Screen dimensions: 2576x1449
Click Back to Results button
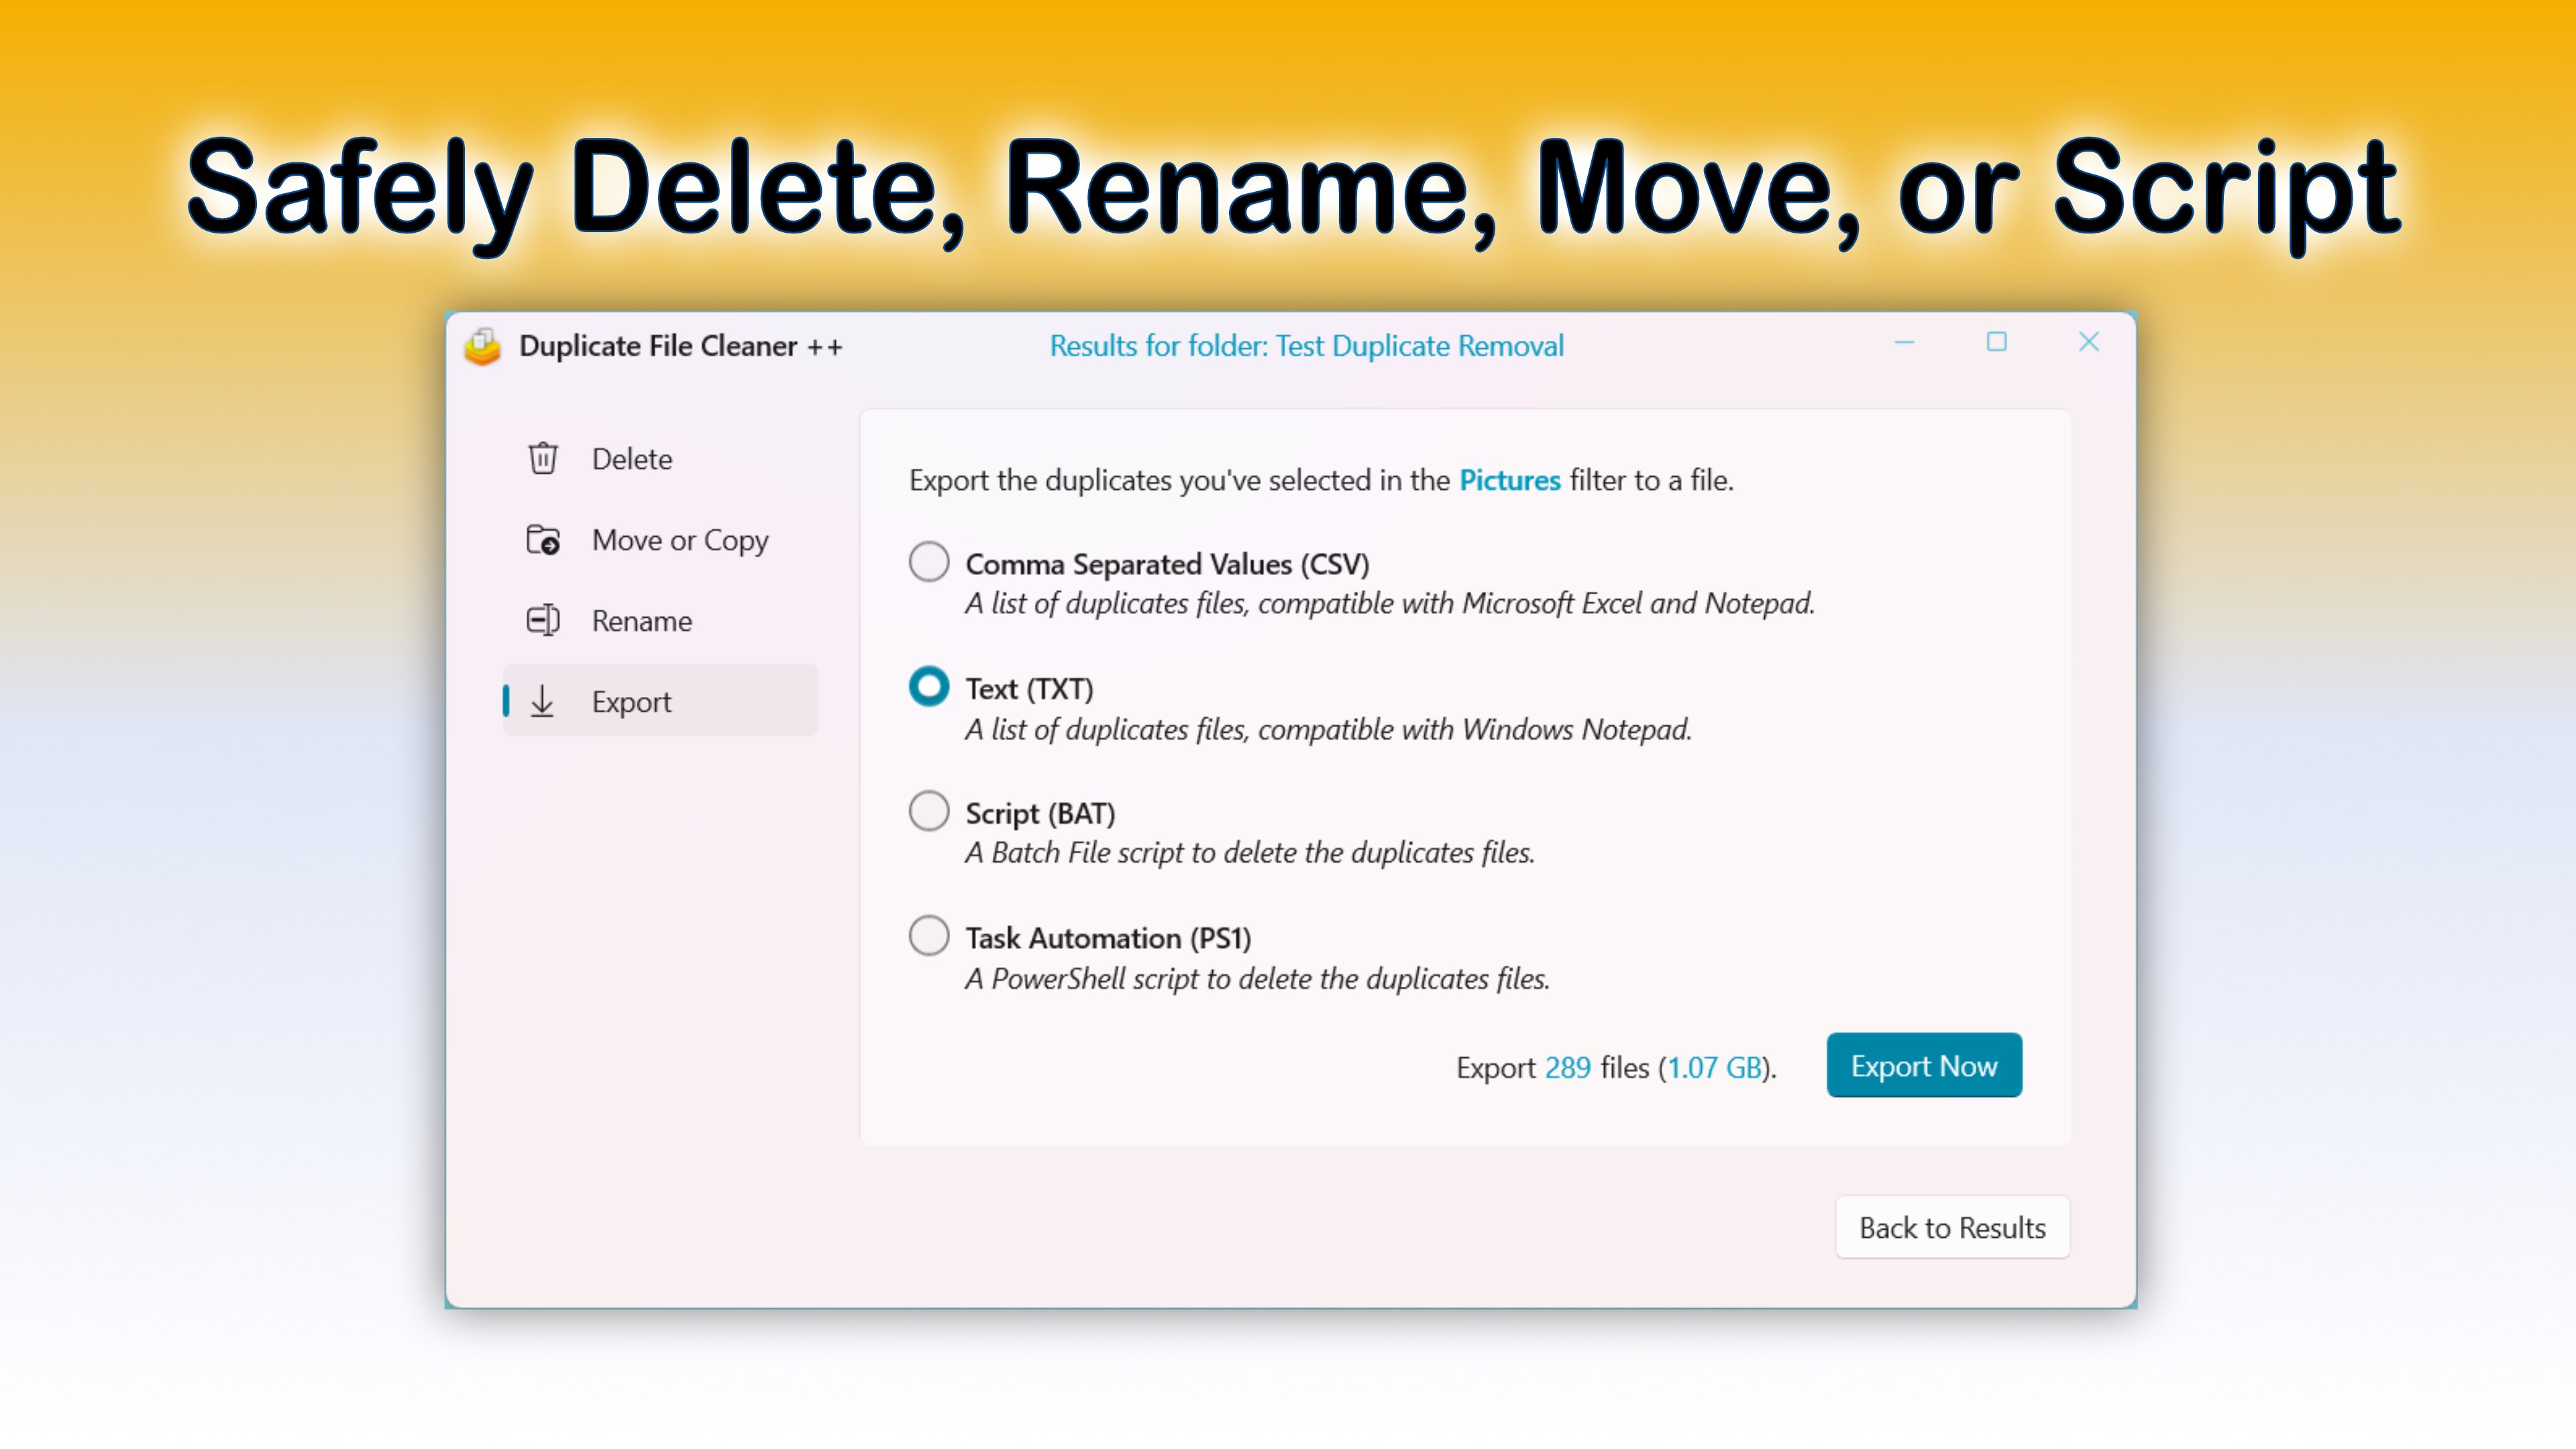click(1952, 1228)
